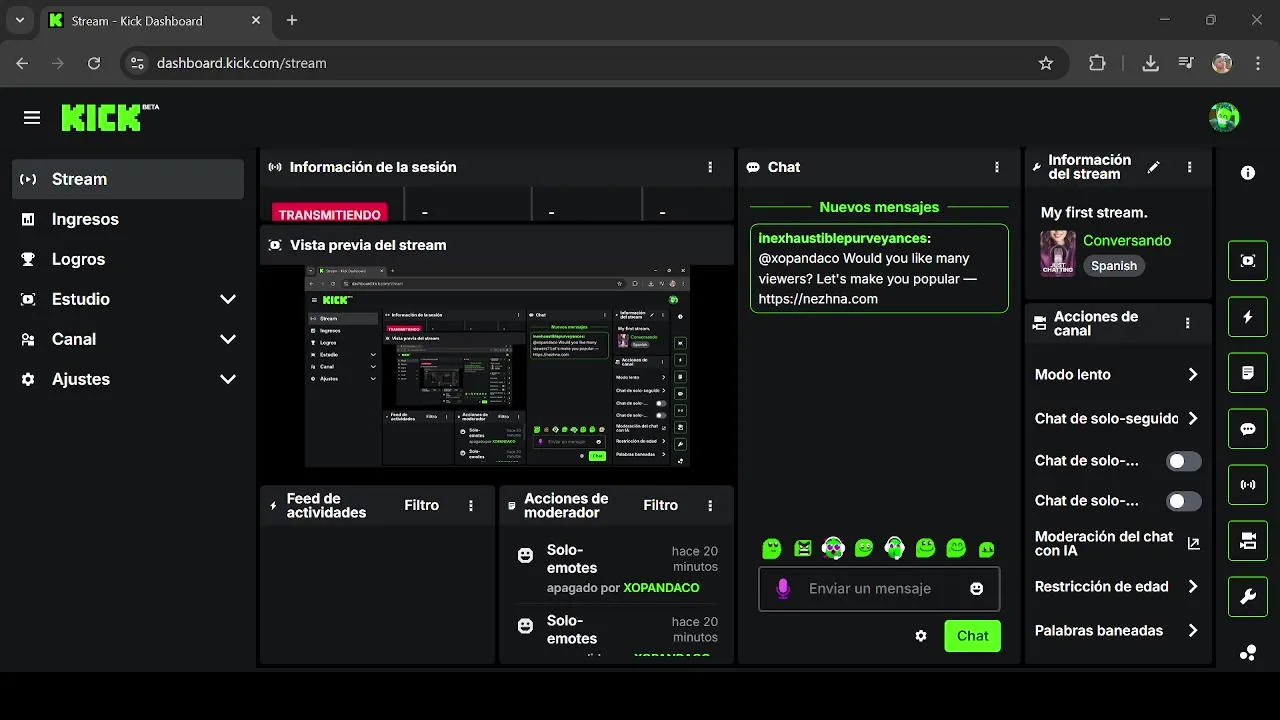Click the browser address bar URL
1280x720 pixels.
click(x=242, y=63)
